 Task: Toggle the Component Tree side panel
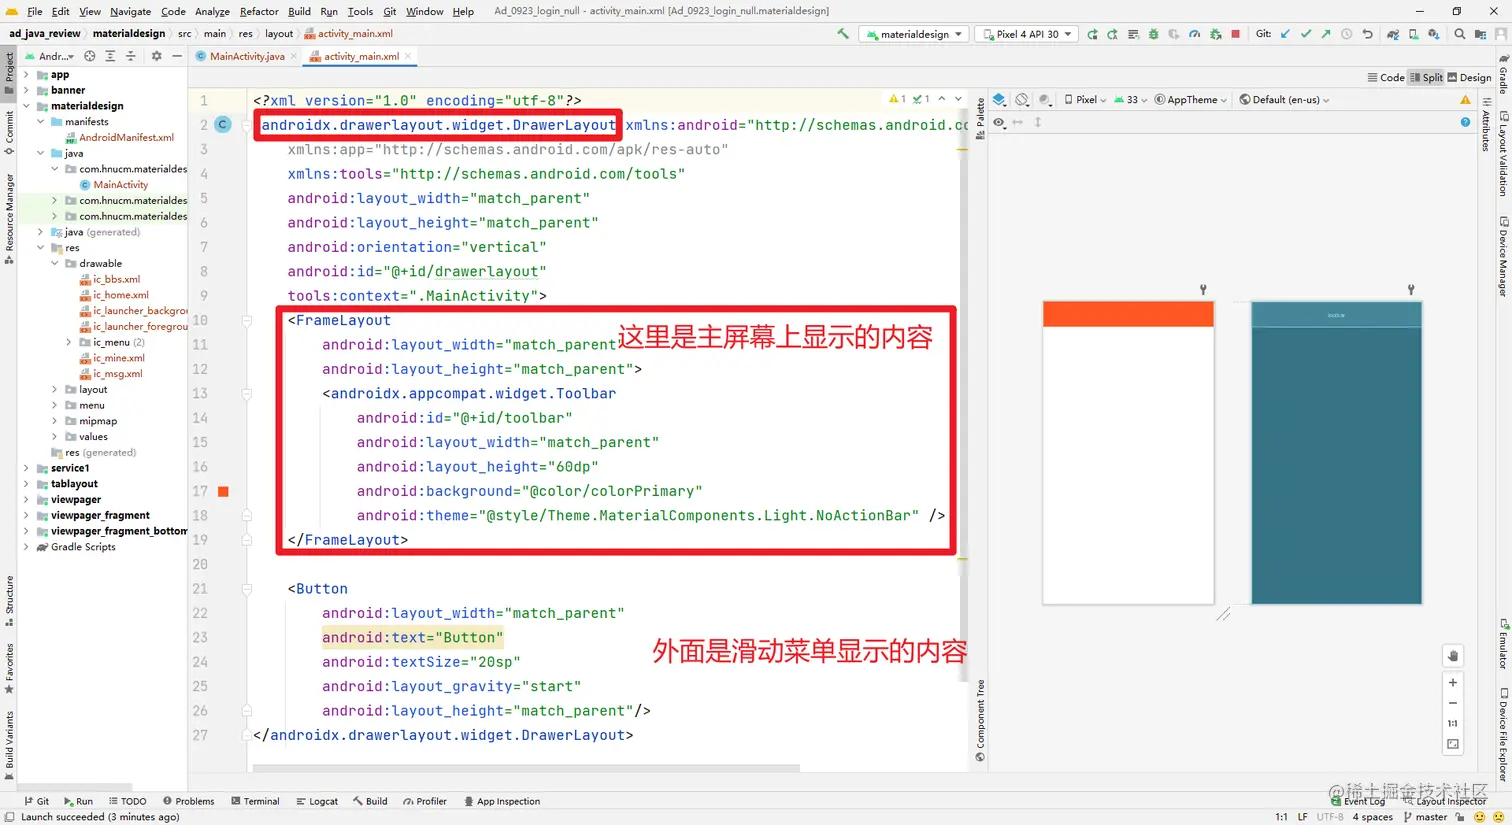point(980,720)
